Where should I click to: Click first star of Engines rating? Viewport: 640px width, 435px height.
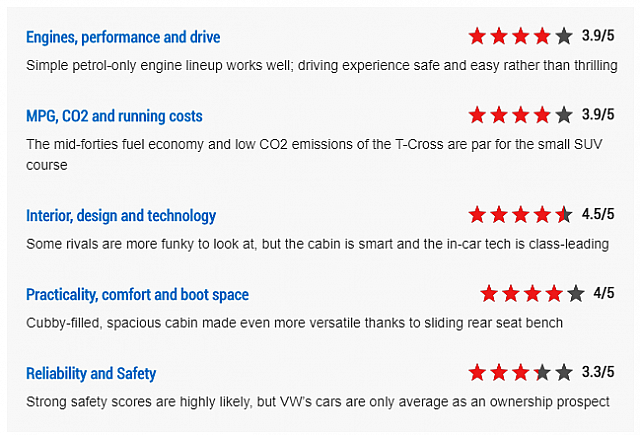pos(478,37)
